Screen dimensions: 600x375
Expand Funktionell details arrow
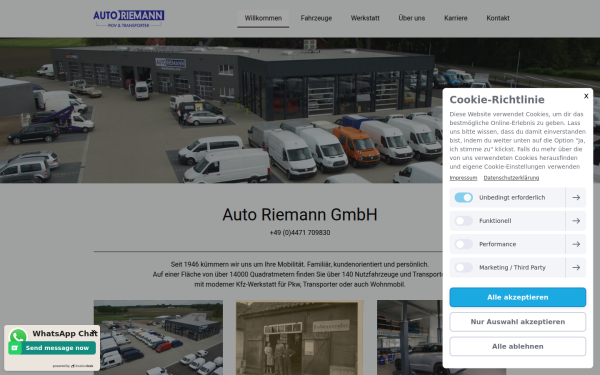576,221
